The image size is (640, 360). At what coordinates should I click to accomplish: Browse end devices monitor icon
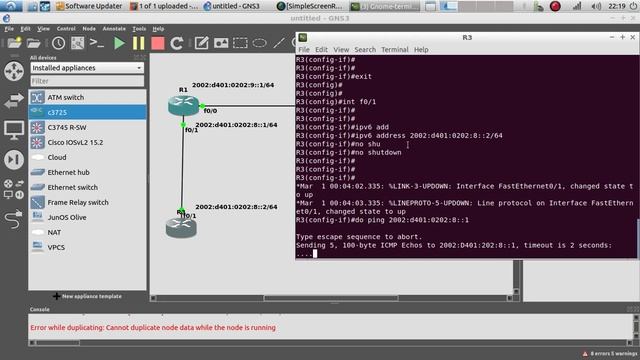(14, 131)
